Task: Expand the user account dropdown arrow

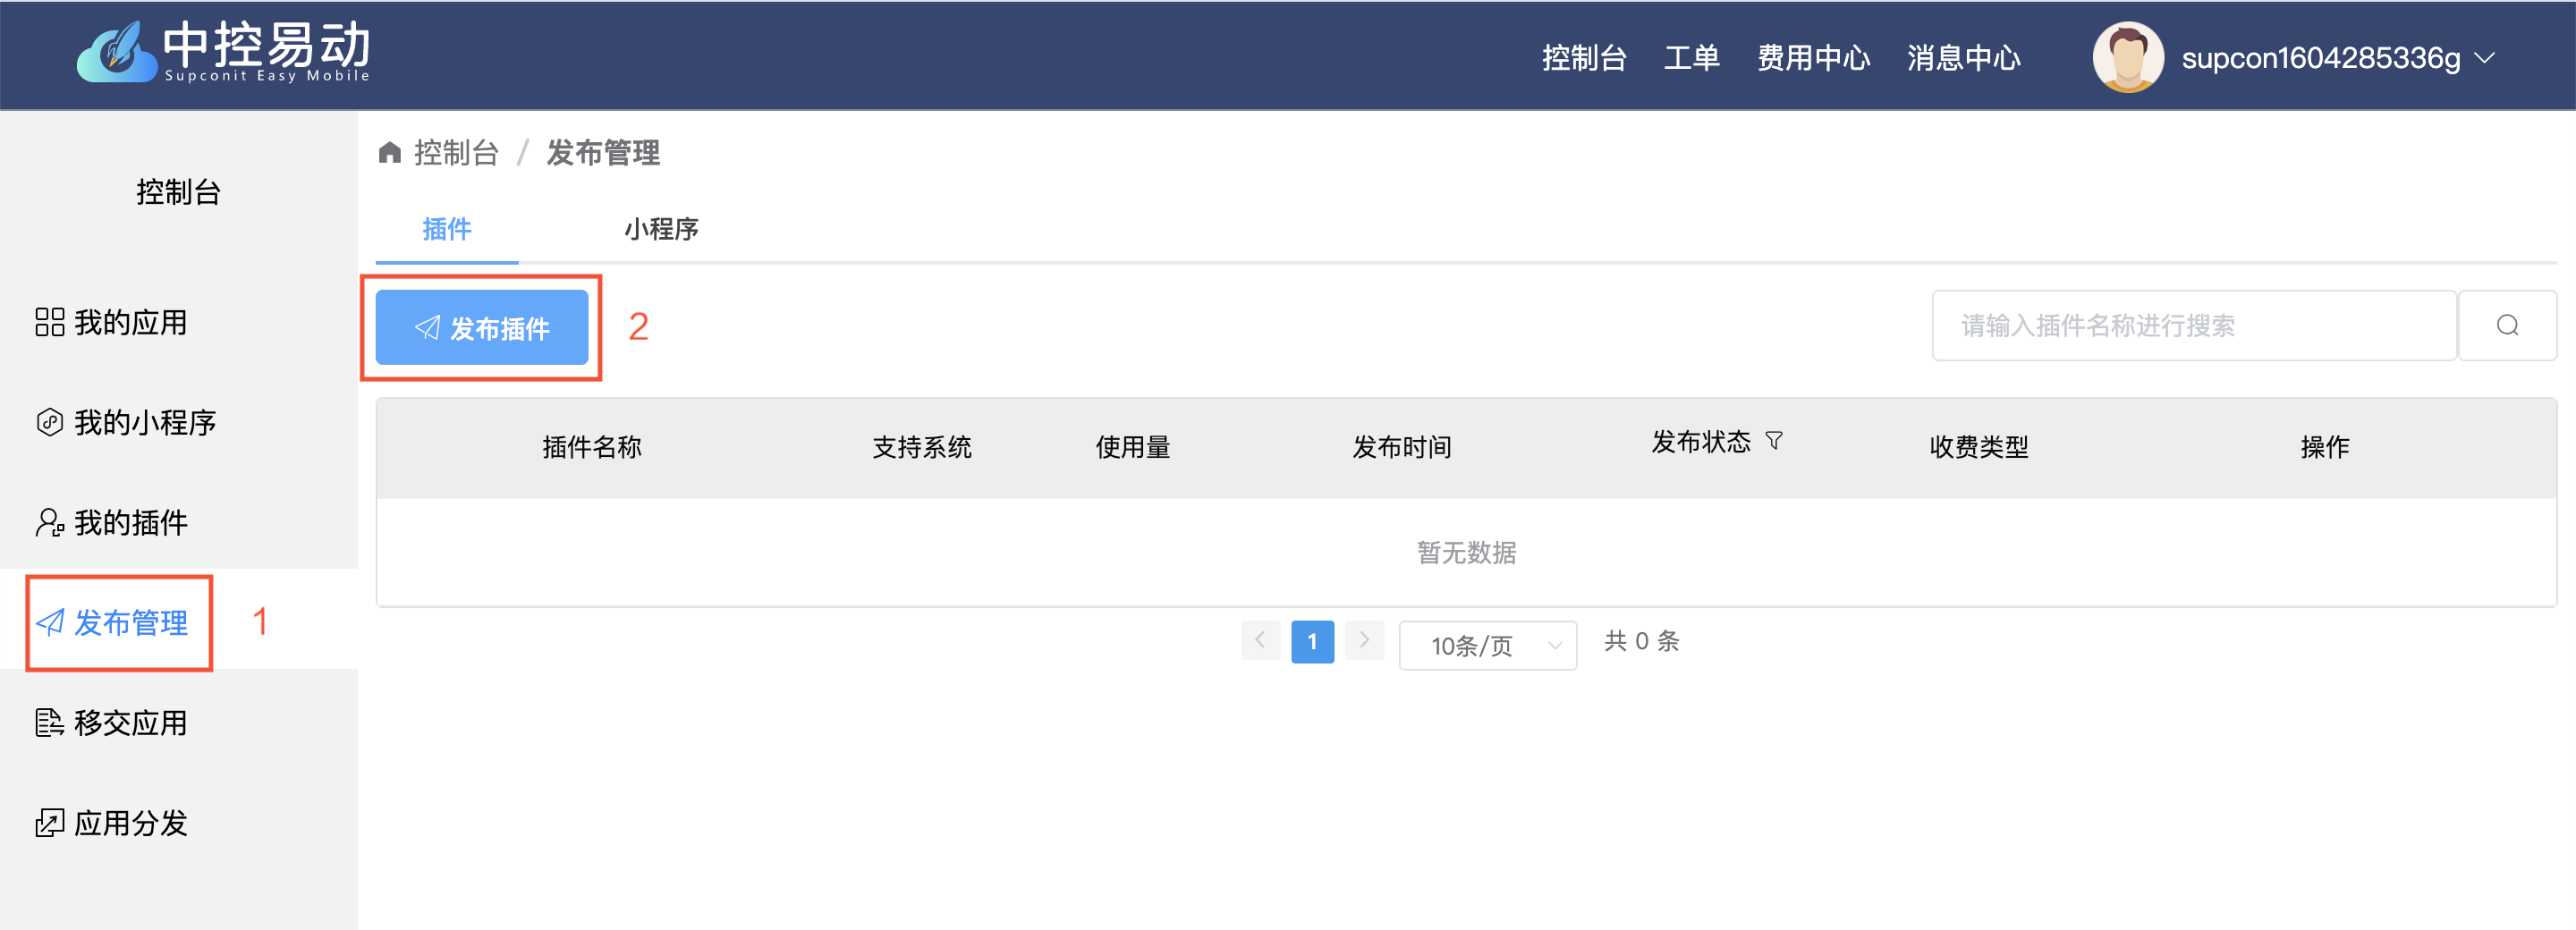Action: coord(2485,58)
